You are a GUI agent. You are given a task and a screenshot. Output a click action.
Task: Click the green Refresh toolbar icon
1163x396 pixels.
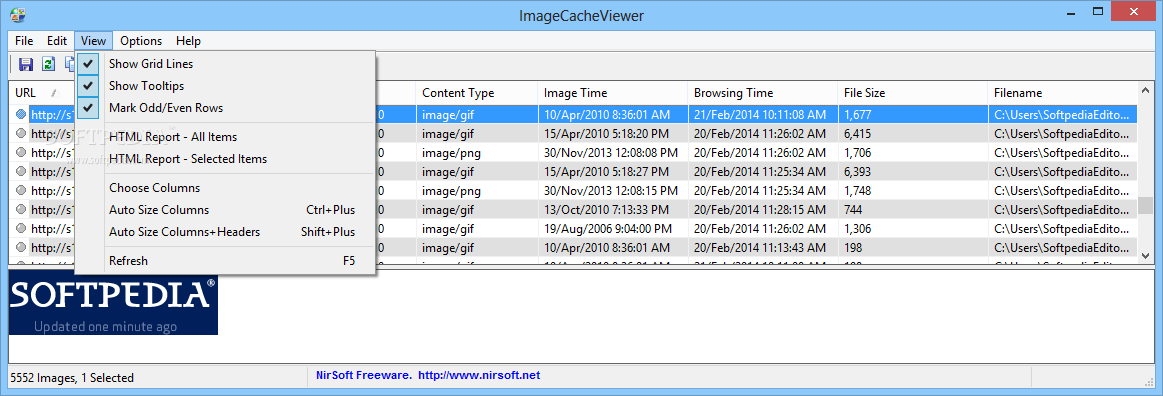tap(48, 64)
